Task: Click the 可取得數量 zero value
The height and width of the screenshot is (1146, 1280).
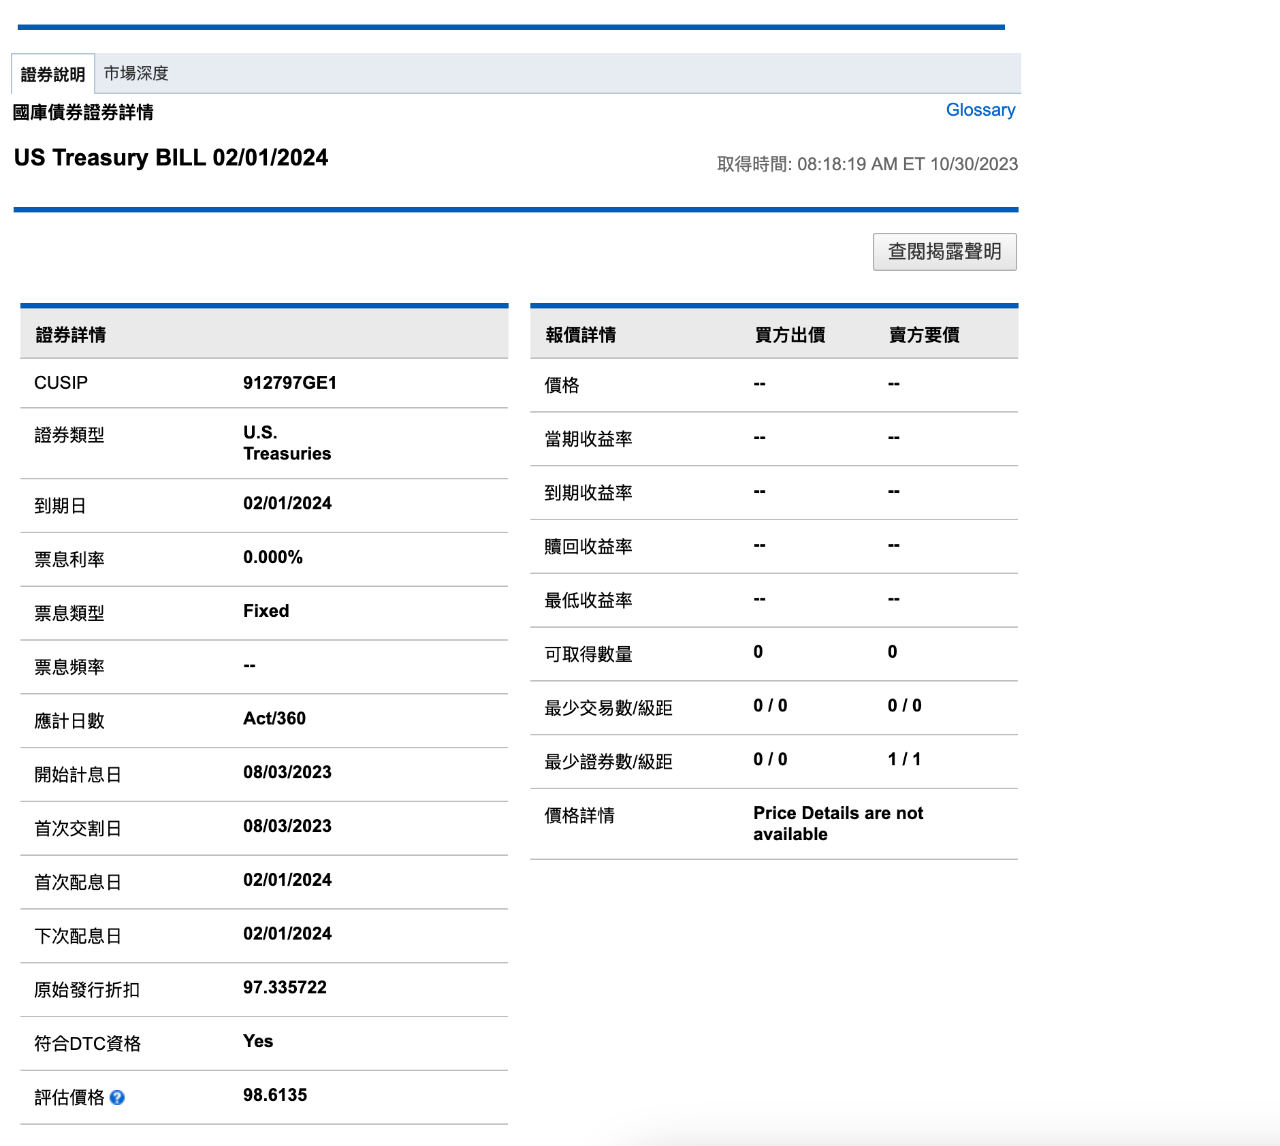Action: pos(757,652)
